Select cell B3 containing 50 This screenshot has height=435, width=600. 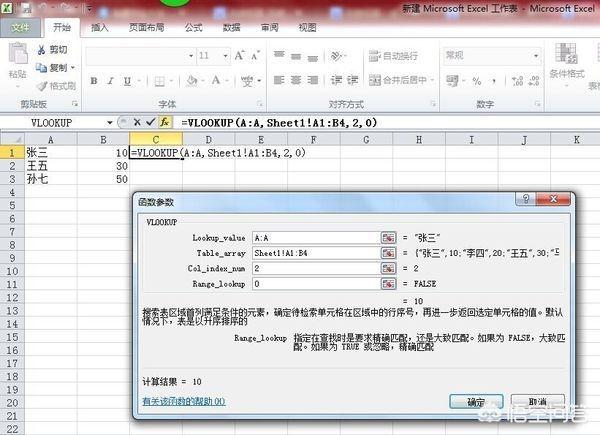tap(103, 179)
